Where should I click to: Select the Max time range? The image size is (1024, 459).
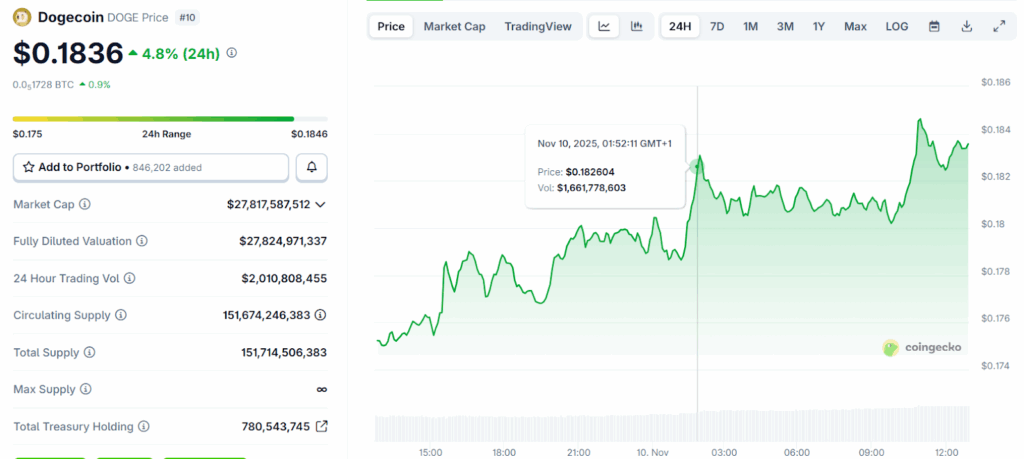coord(855,26)
